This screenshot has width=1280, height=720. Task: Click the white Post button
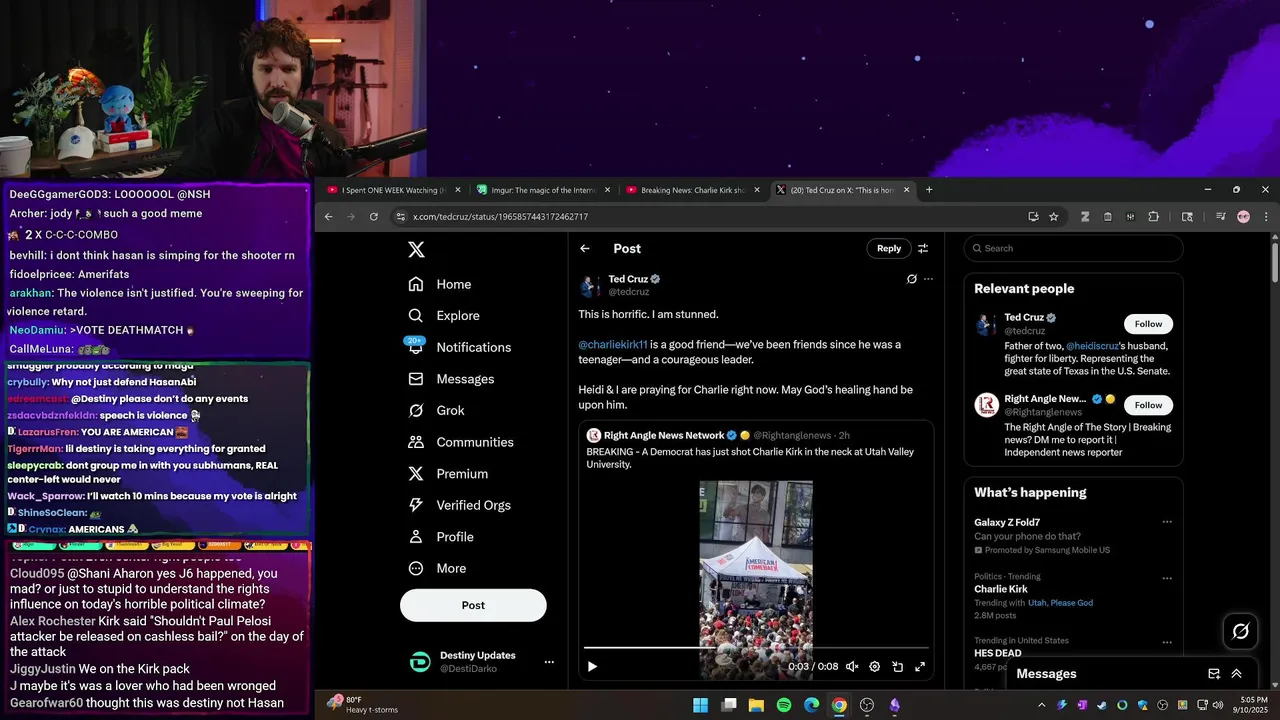[473, 605]
